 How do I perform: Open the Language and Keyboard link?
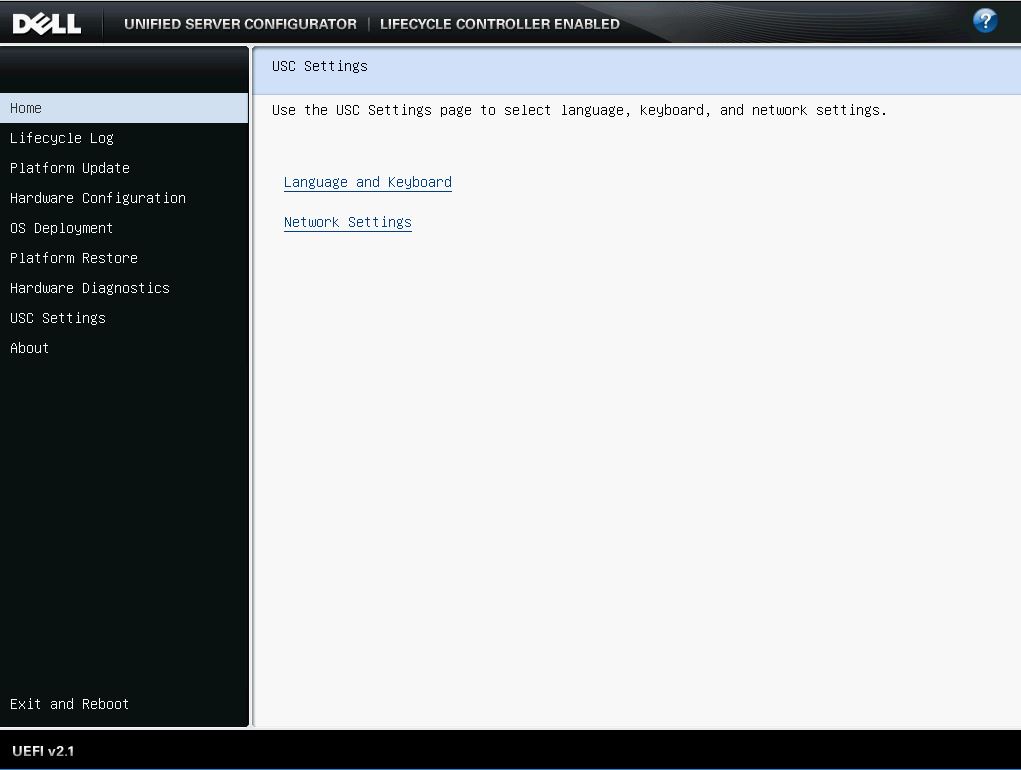tap(367, 182)
